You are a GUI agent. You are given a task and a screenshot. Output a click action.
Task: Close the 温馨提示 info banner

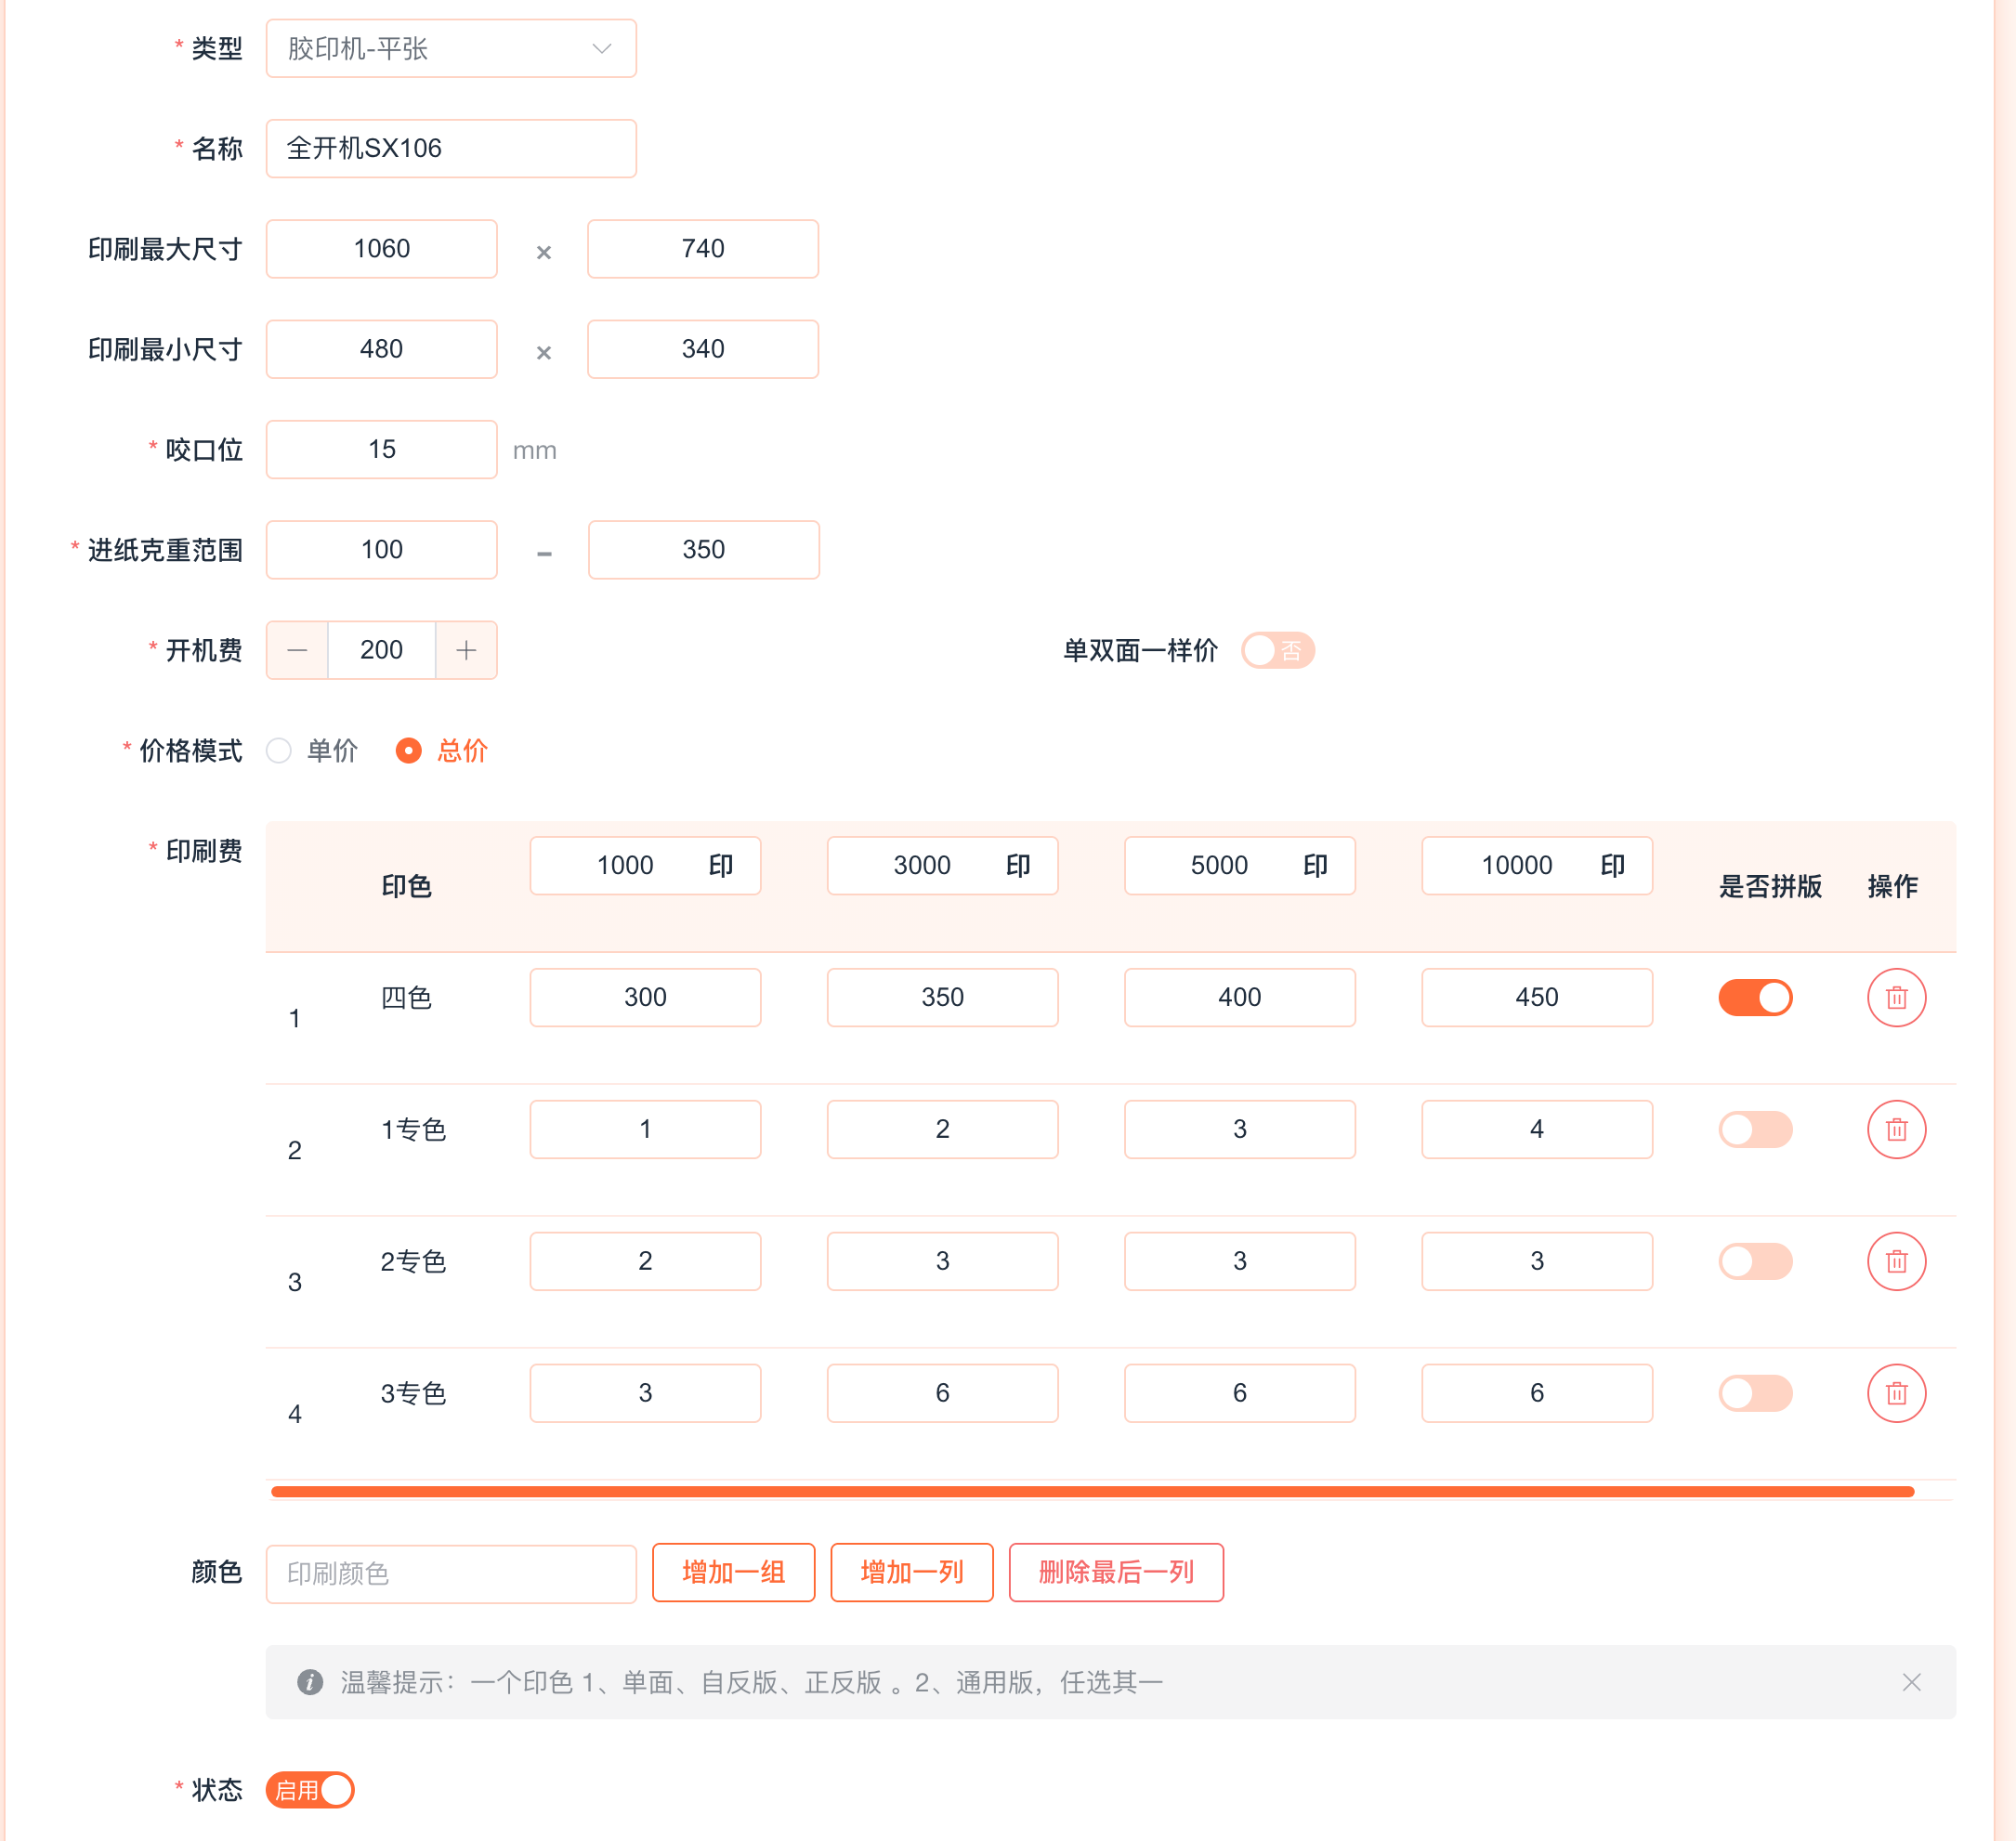coord(1910,1682)
